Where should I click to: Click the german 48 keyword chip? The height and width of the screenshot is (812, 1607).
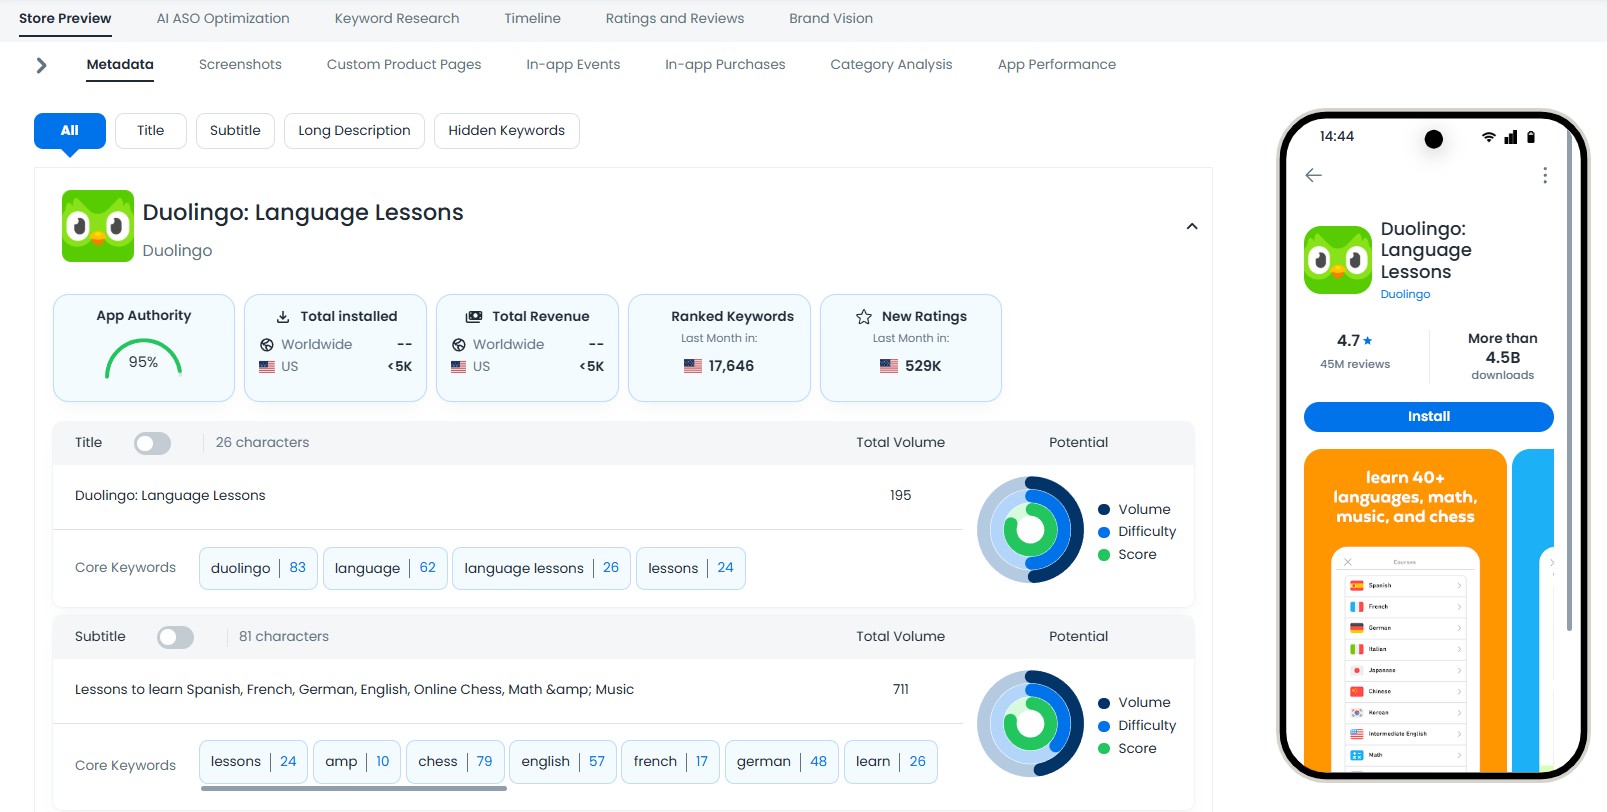point(782,762)
